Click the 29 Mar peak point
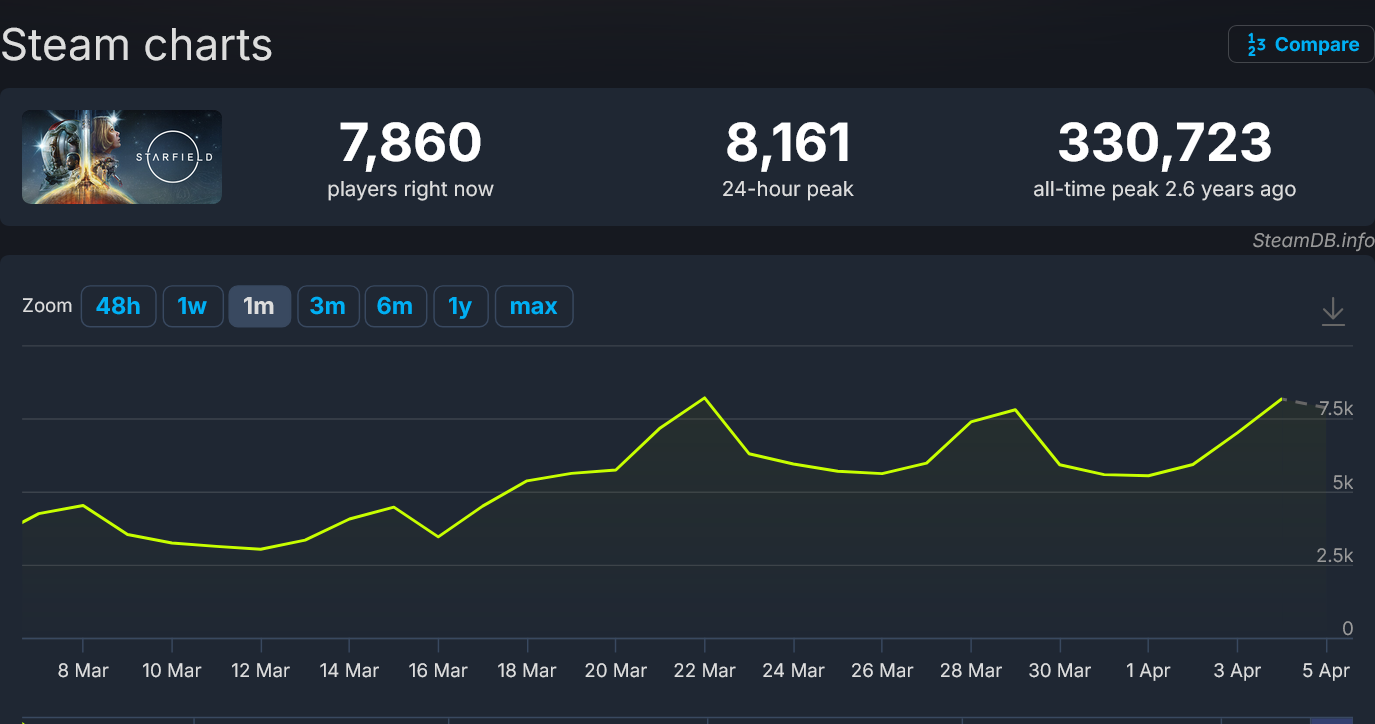This screenshot has height=724, width=1375. coord(1016,410)
